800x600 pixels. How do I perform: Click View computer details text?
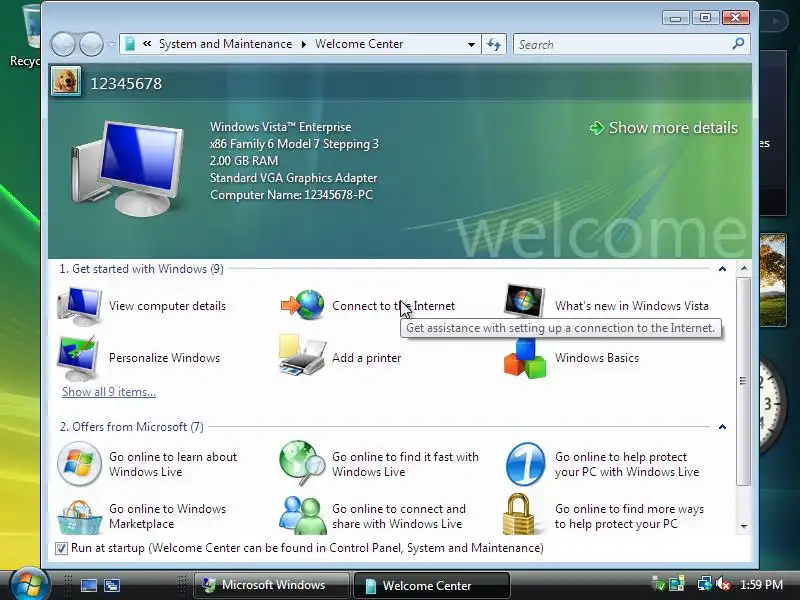click(167, 306)
